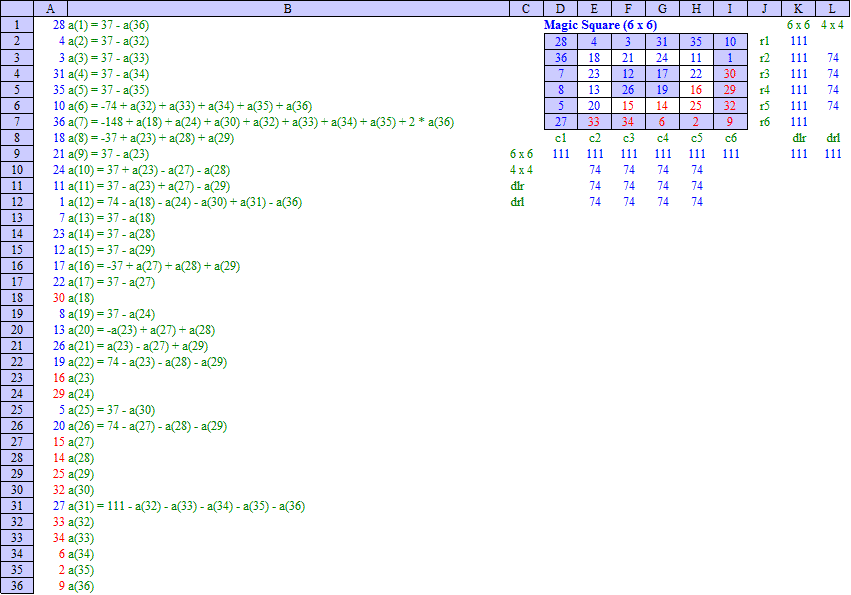
Task: Click magic square cell with 27
Action: [x=561, y=122]
